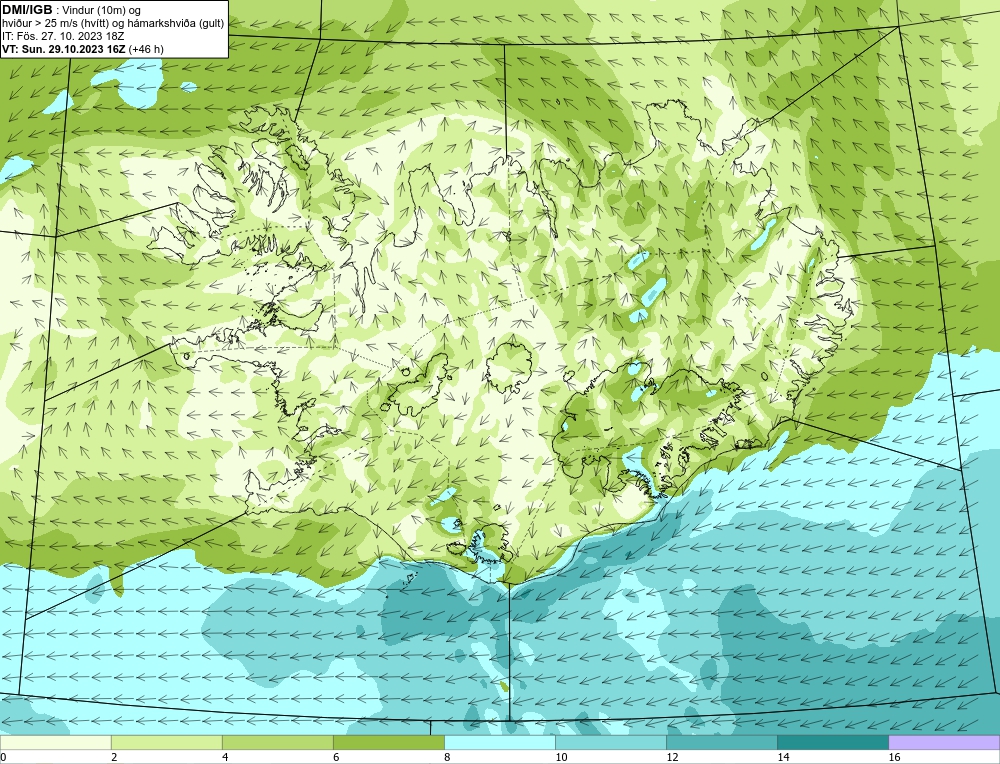The width and height of the screenshot is (1000, 764).
Task: Click the purple swatch above 16 m/s
Action: [x=944, y=742]
